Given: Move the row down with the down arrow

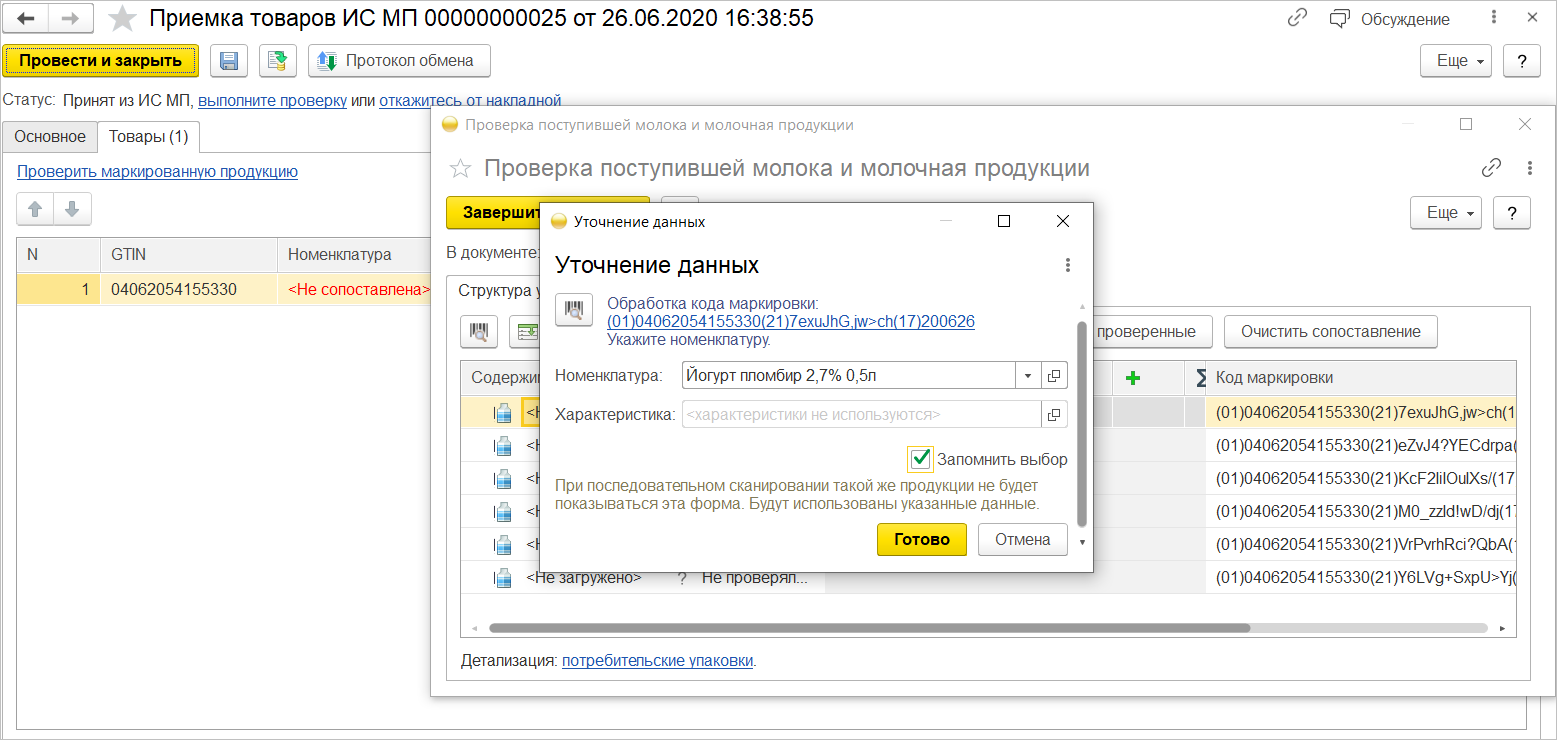Looking at the screenshot, I should 72,209.
